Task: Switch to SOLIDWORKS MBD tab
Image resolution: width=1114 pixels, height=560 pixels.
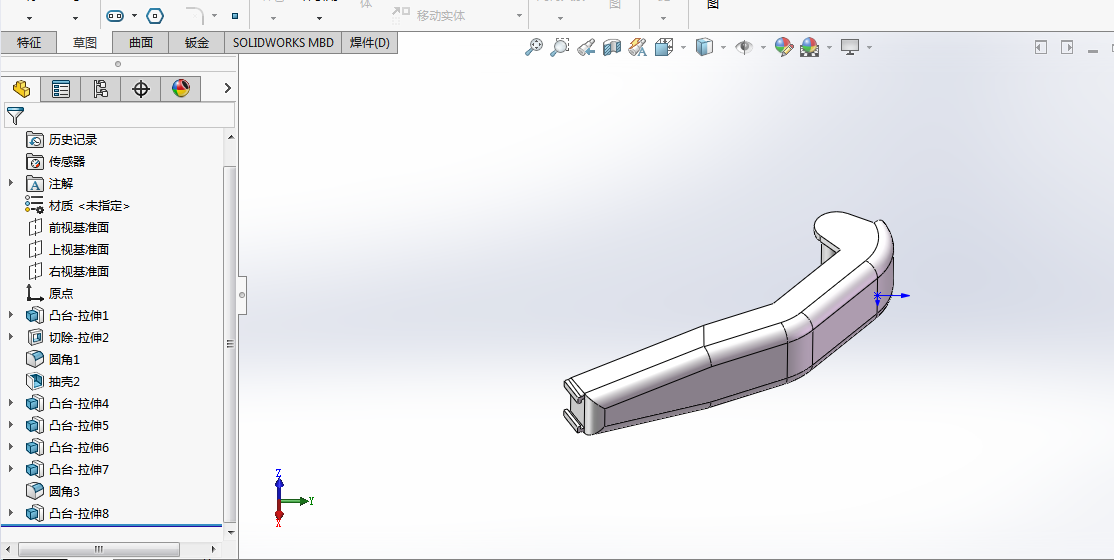Action: [283, 43]
